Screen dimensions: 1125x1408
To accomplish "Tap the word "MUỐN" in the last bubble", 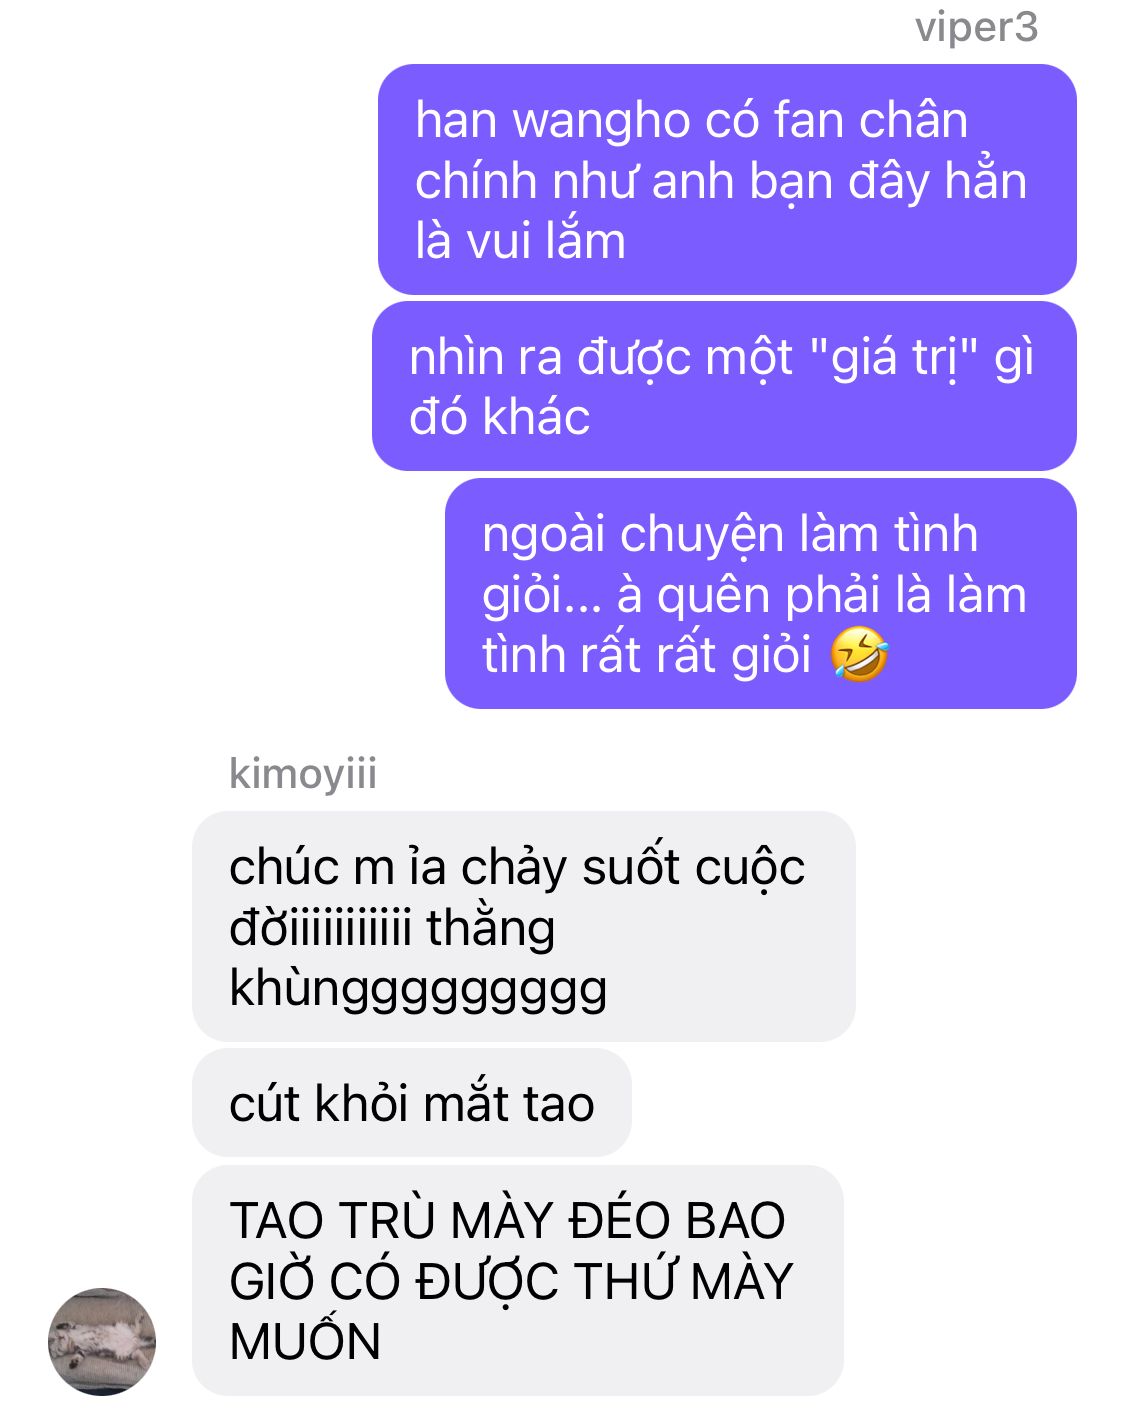I will pyautogui.click(x=305, y=1342).
